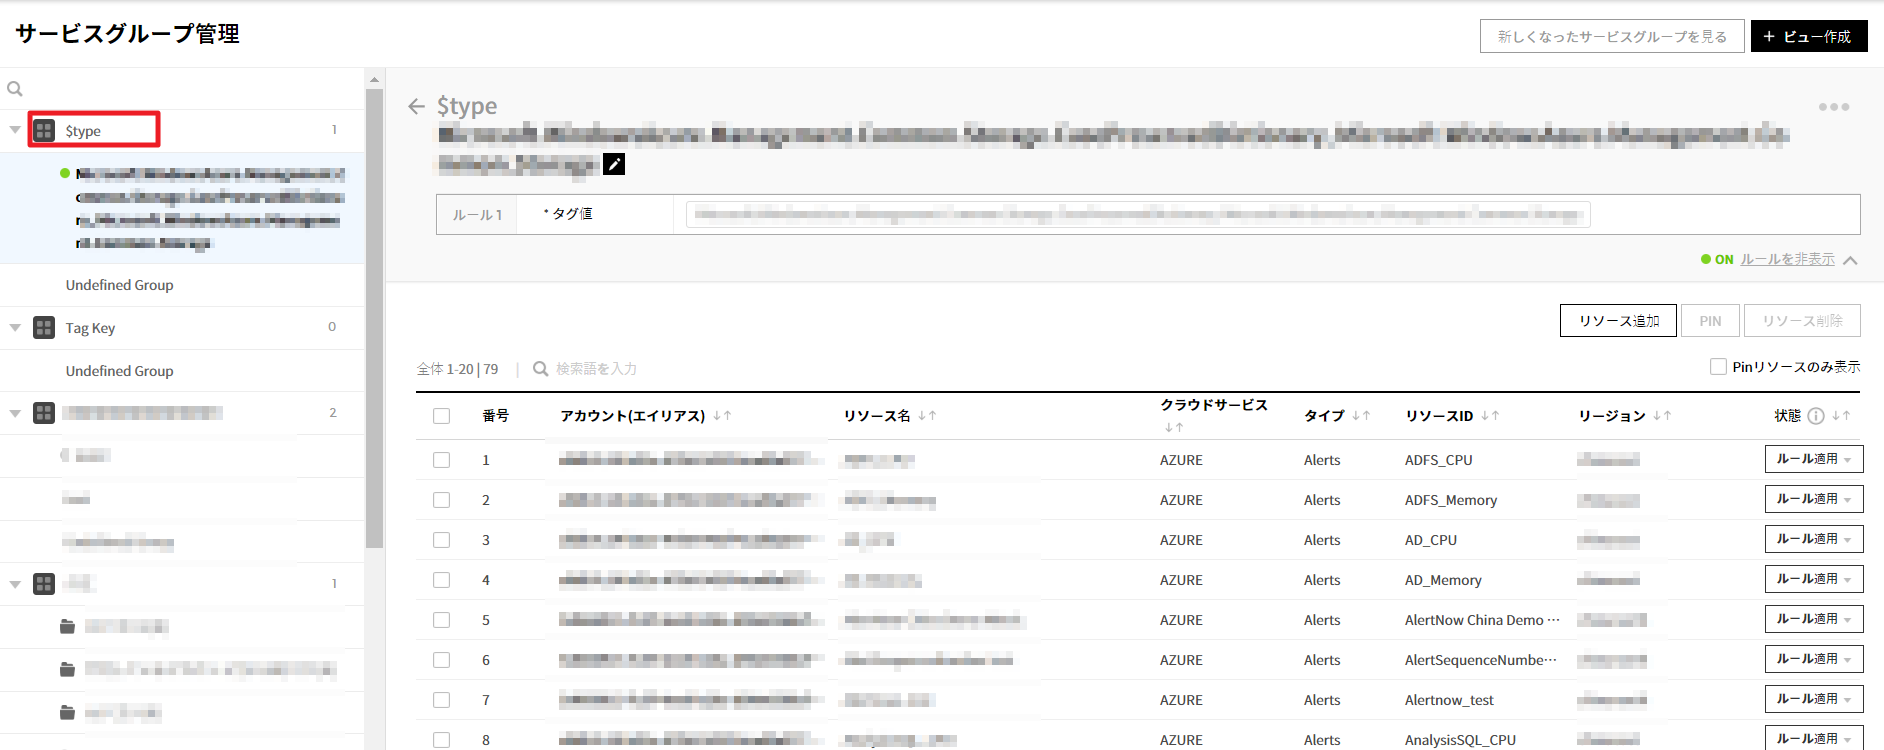Check the select-all checkbox in table header
This screenshot has height=750, width=1884.
point(441,416)
